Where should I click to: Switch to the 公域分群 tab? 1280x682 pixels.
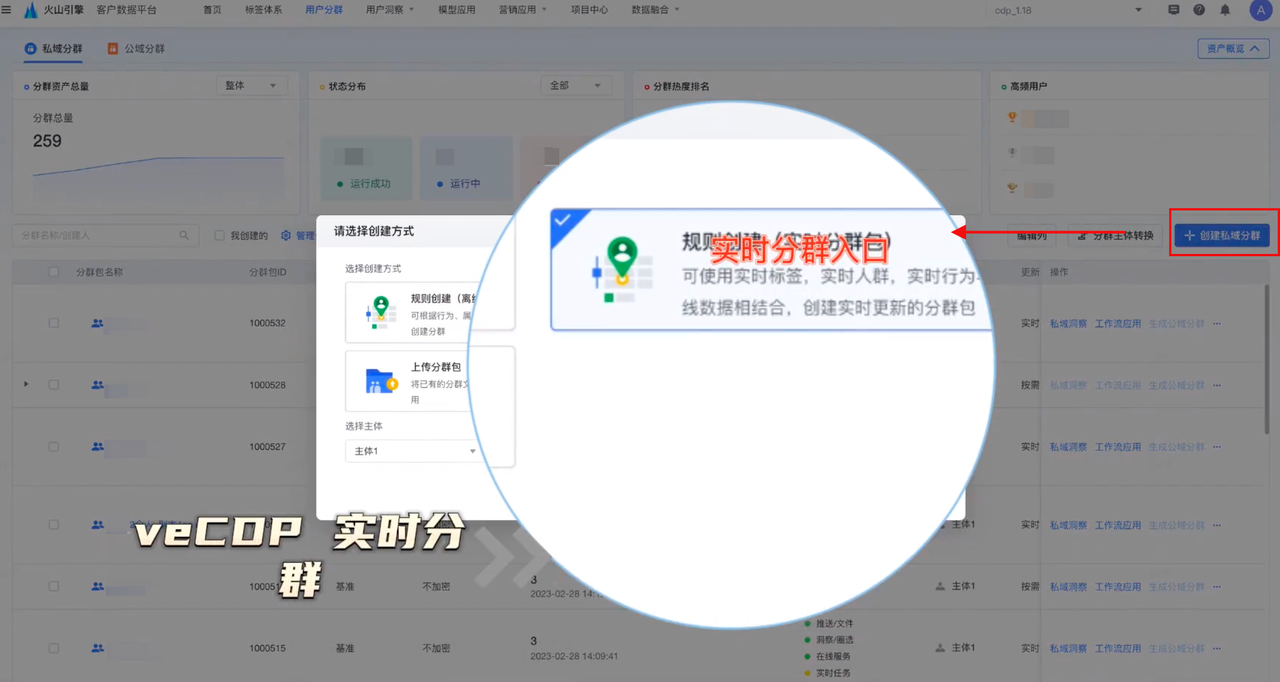tap(136, 48)
